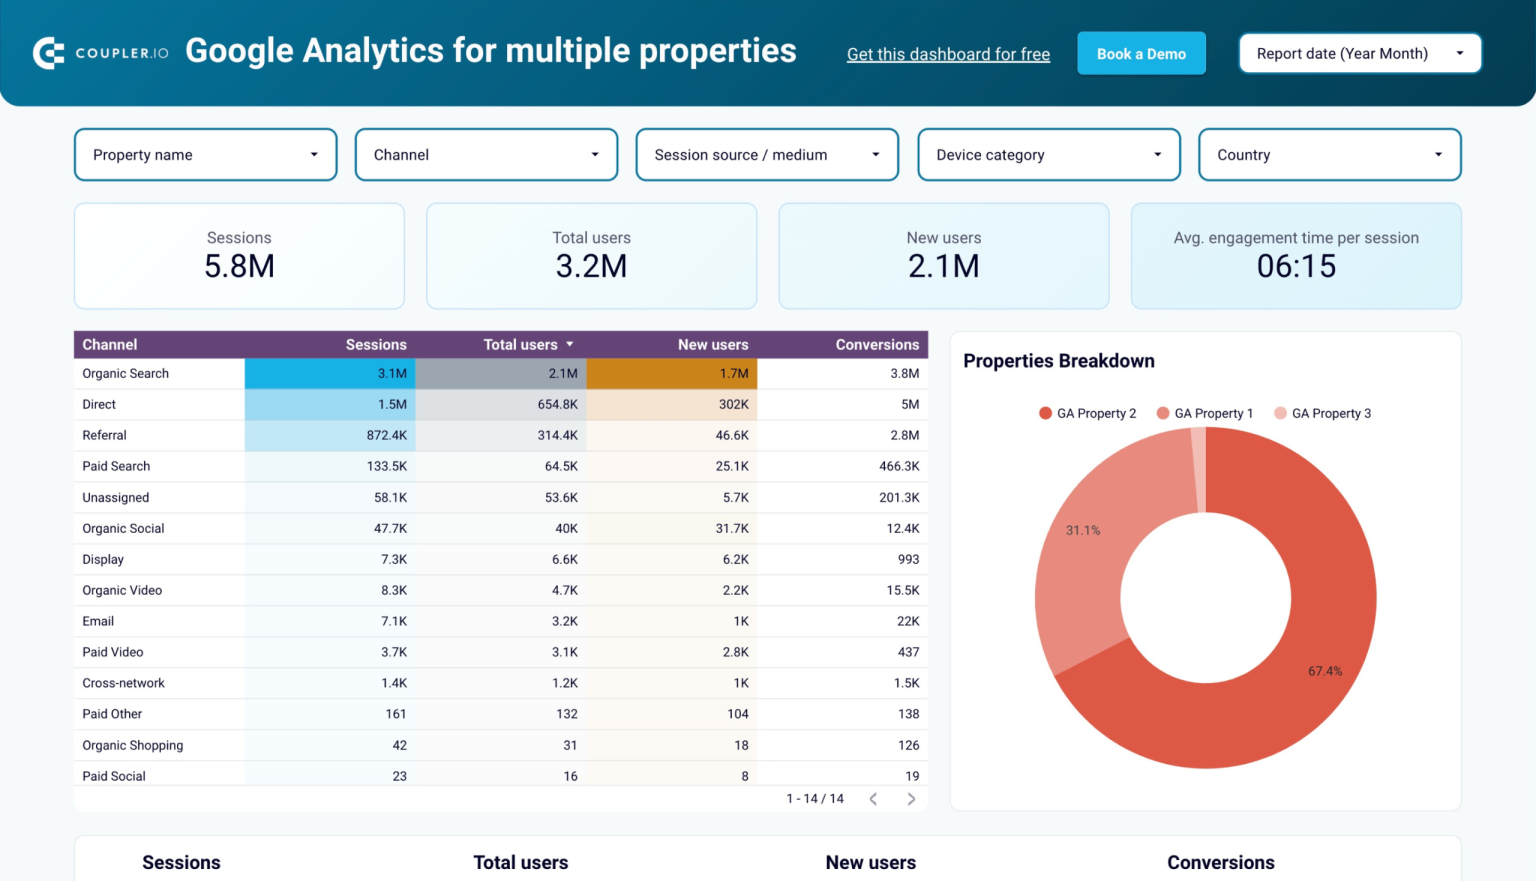
Task: Click the sort arrow on Total users column
Action: (x=569, y=344)
